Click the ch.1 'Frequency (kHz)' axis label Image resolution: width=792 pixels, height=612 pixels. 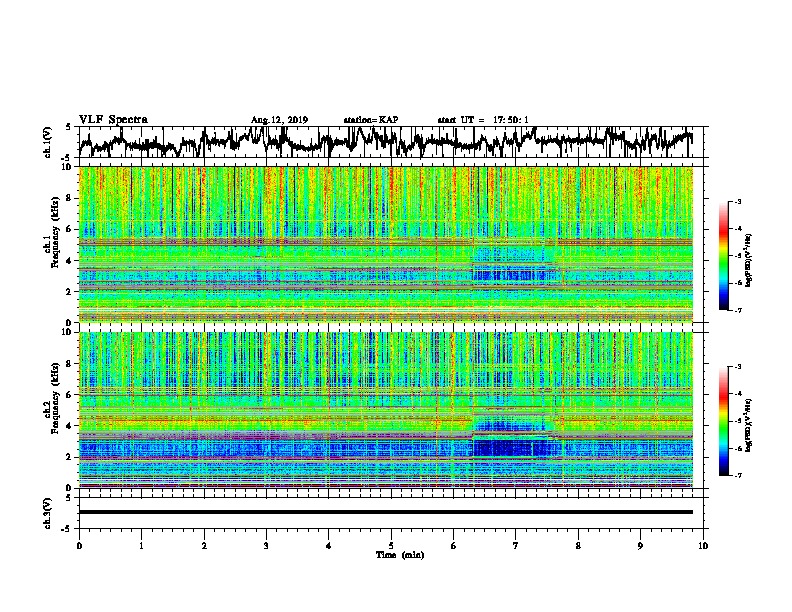point(55,233)
